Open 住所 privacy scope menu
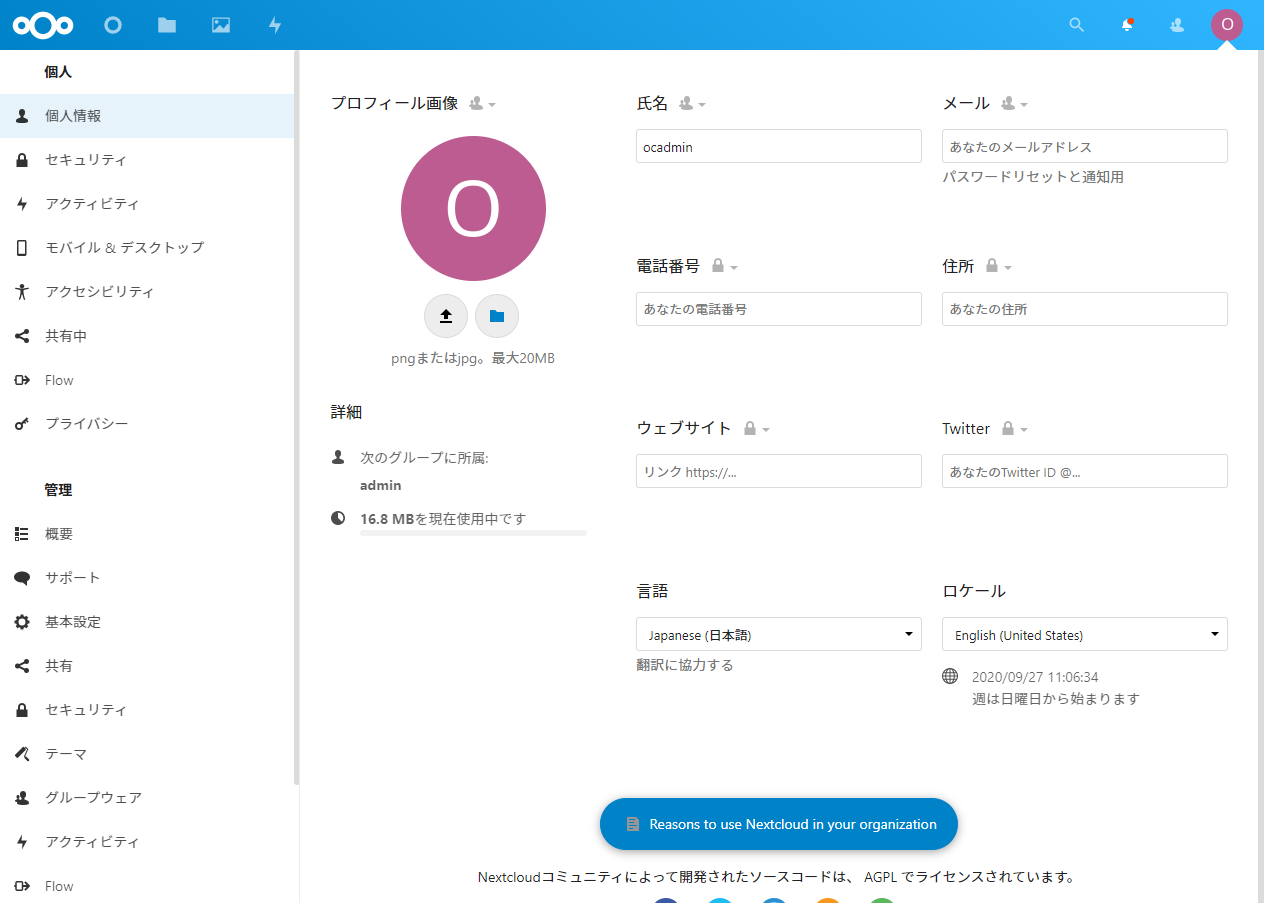Screen dimensions: 1264x903 (998, 266)
